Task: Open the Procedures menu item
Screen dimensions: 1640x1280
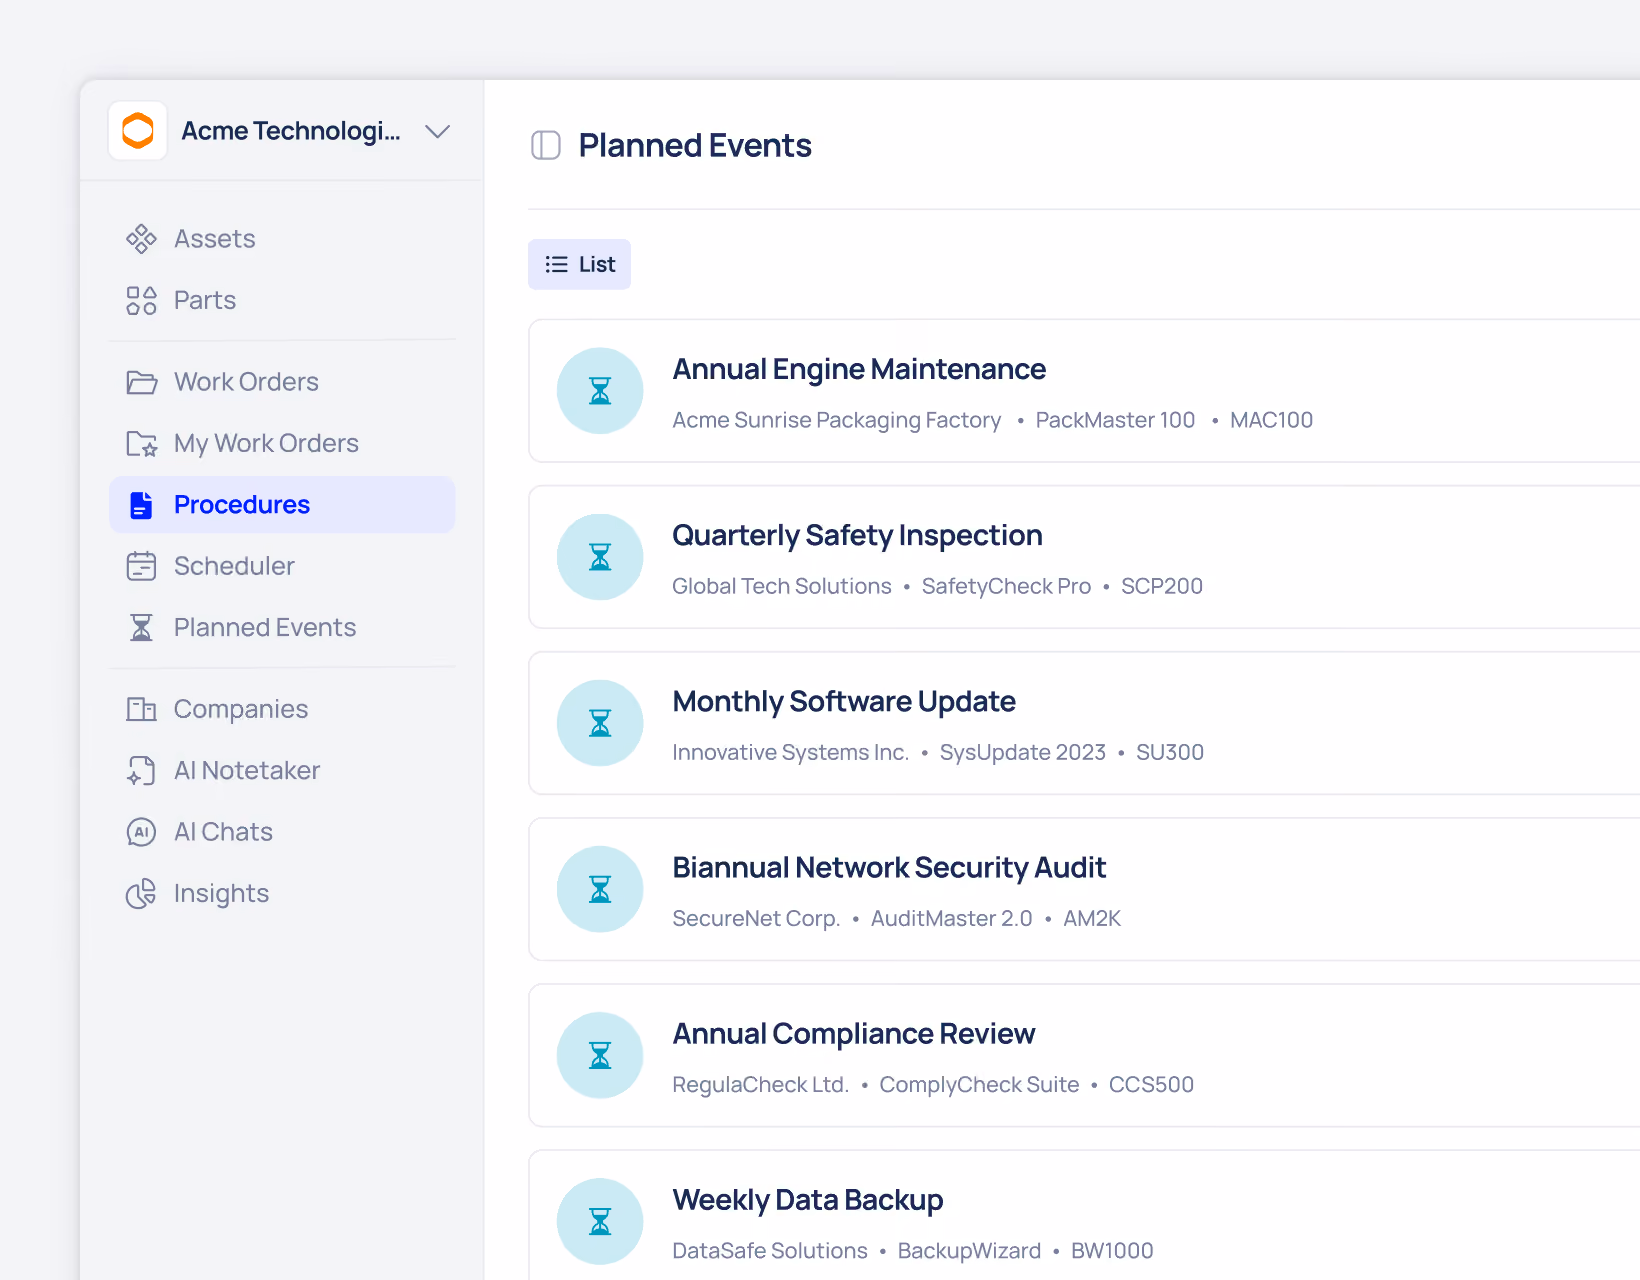Action: [282, 505]
